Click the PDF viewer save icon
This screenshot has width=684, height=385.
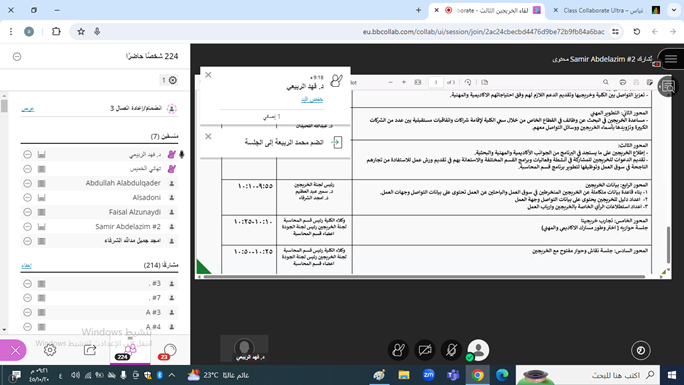point(636,82)
